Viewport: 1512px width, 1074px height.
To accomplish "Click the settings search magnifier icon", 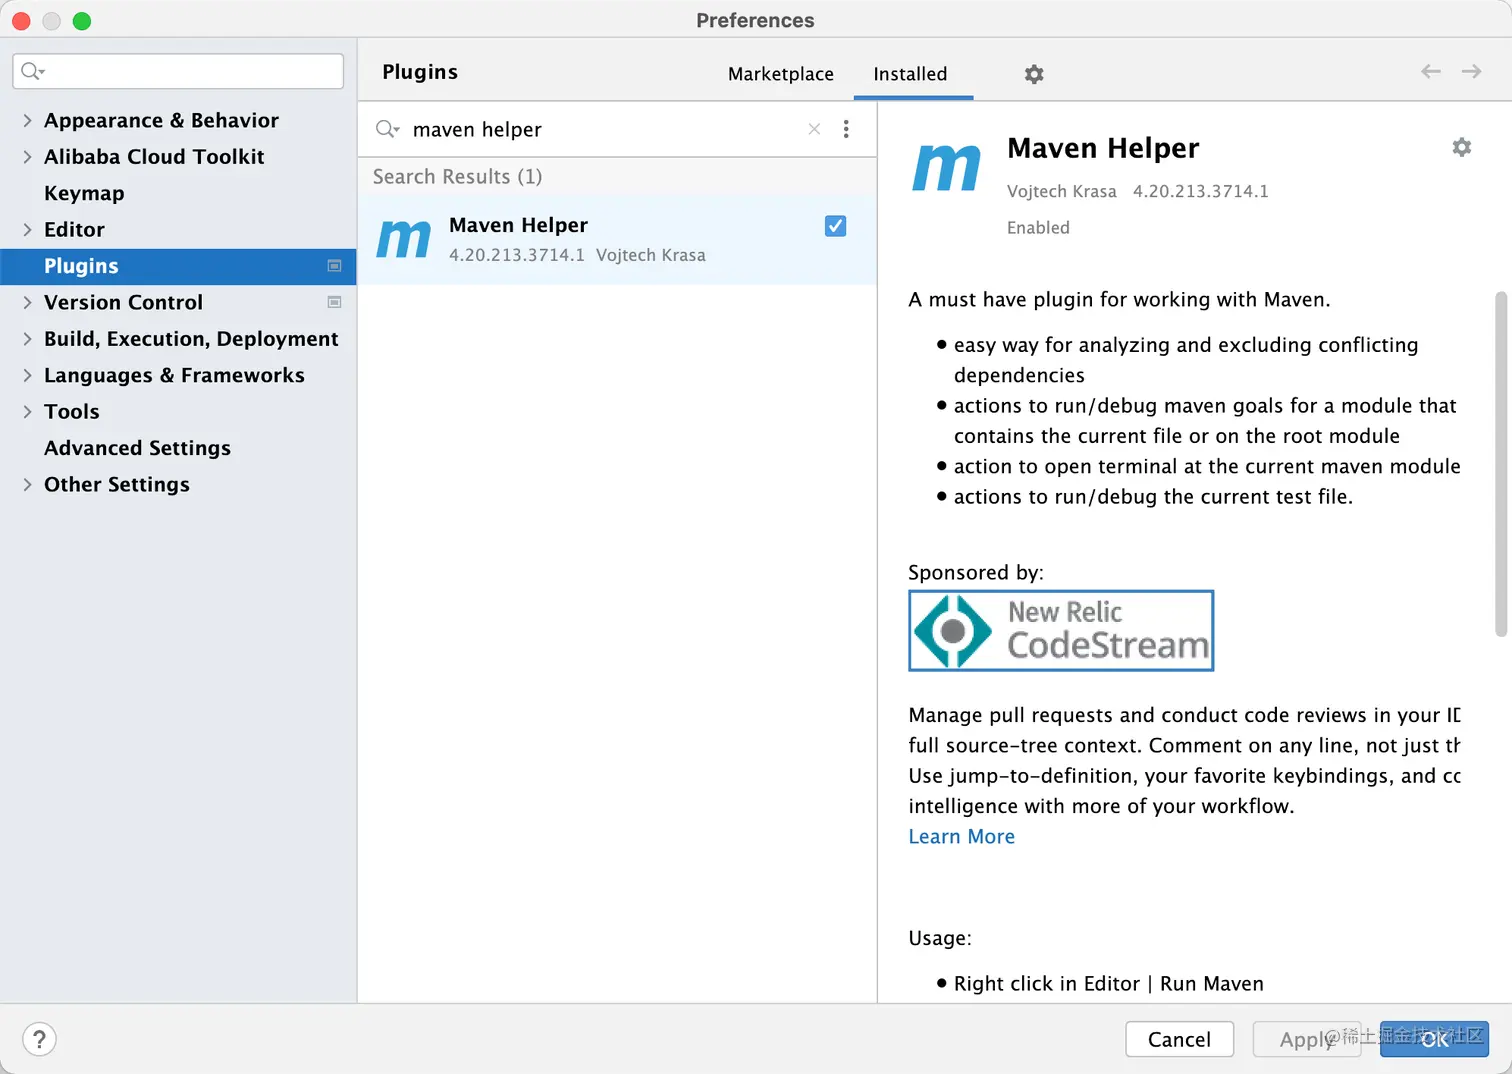I will coord(33,71).
